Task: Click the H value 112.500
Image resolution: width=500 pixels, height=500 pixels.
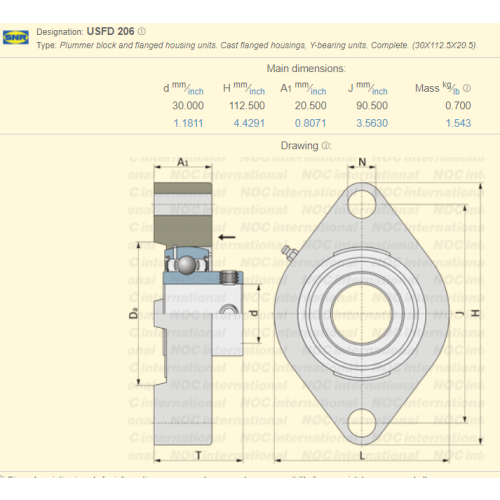Action: (247, 106)
